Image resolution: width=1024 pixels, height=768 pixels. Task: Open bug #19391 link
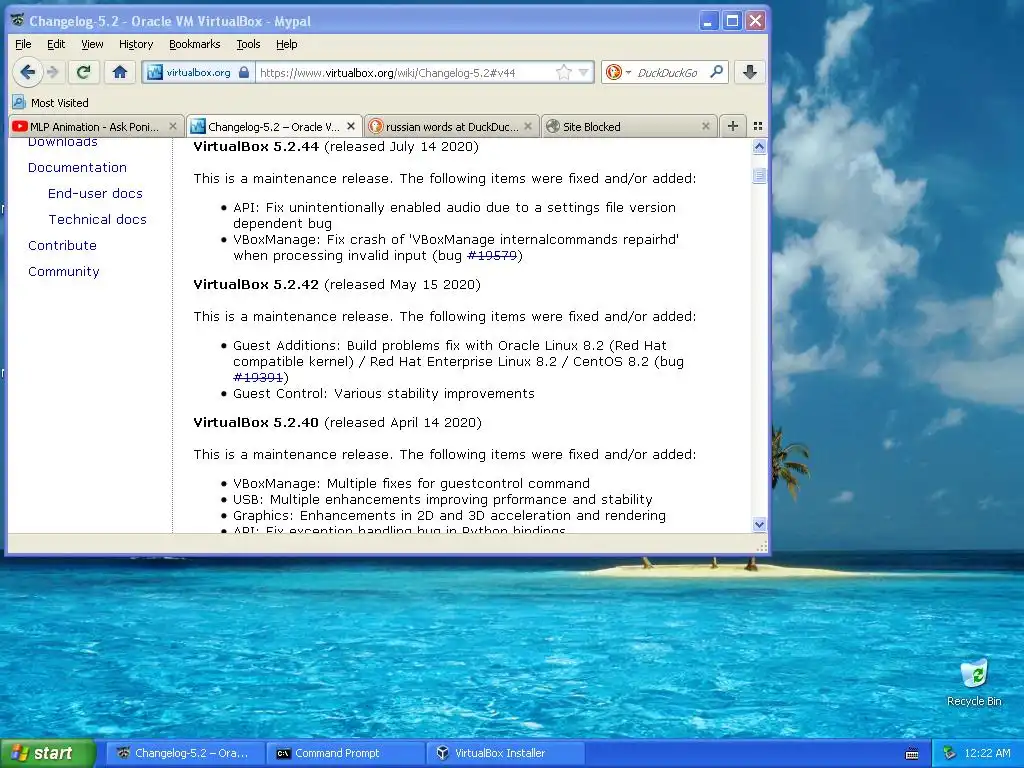click(x=258, y=377)
